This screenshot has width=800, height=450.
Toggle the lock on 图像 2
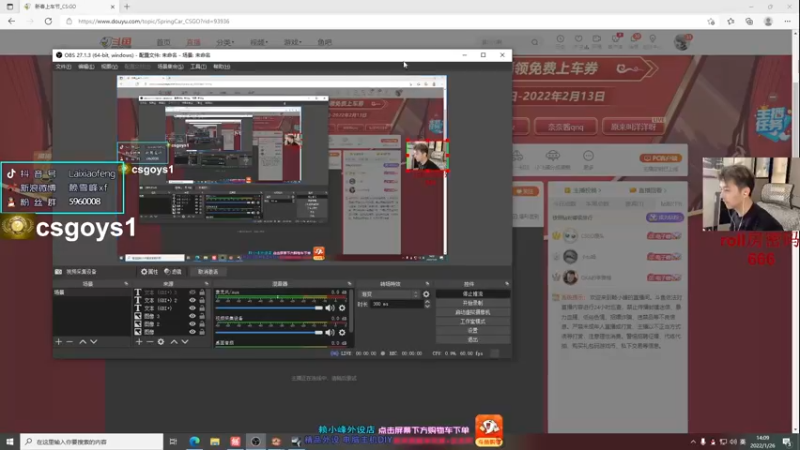point(202,323)
